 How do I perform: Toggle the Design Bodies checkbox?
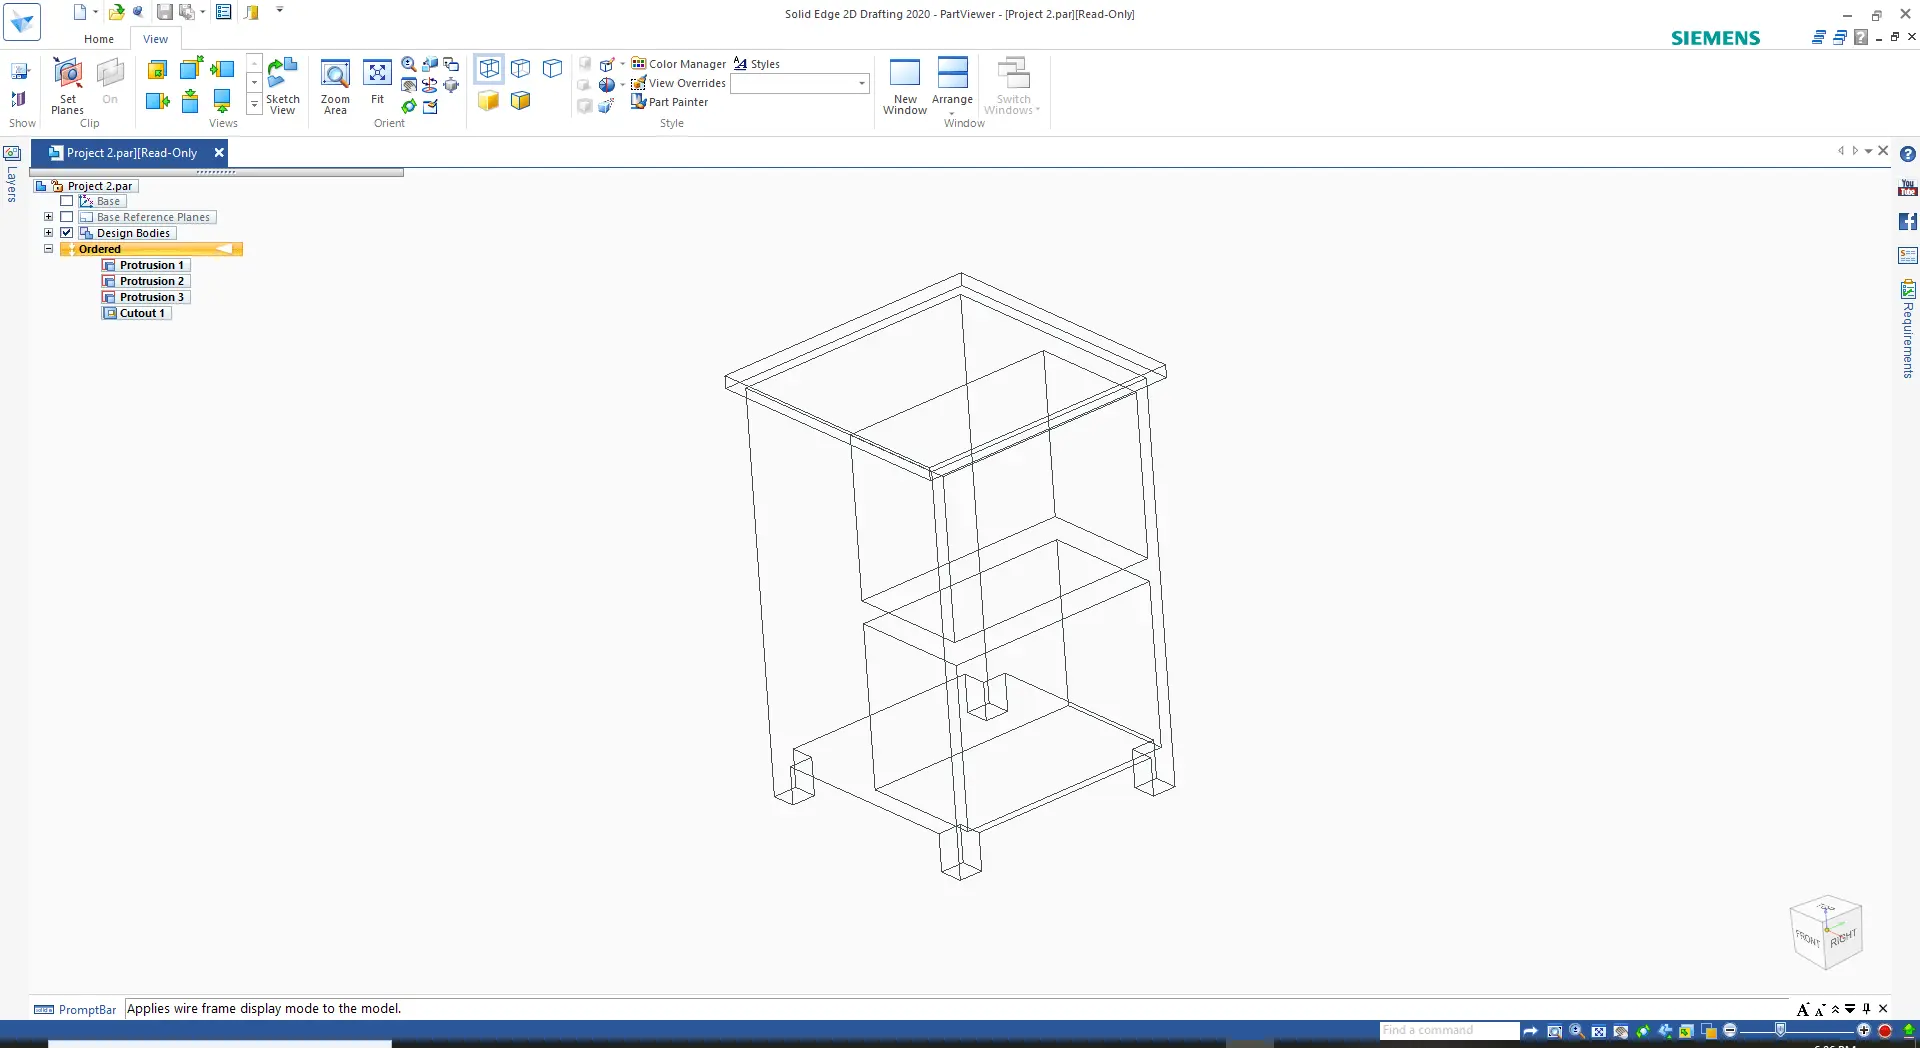(x=67, y=233)
